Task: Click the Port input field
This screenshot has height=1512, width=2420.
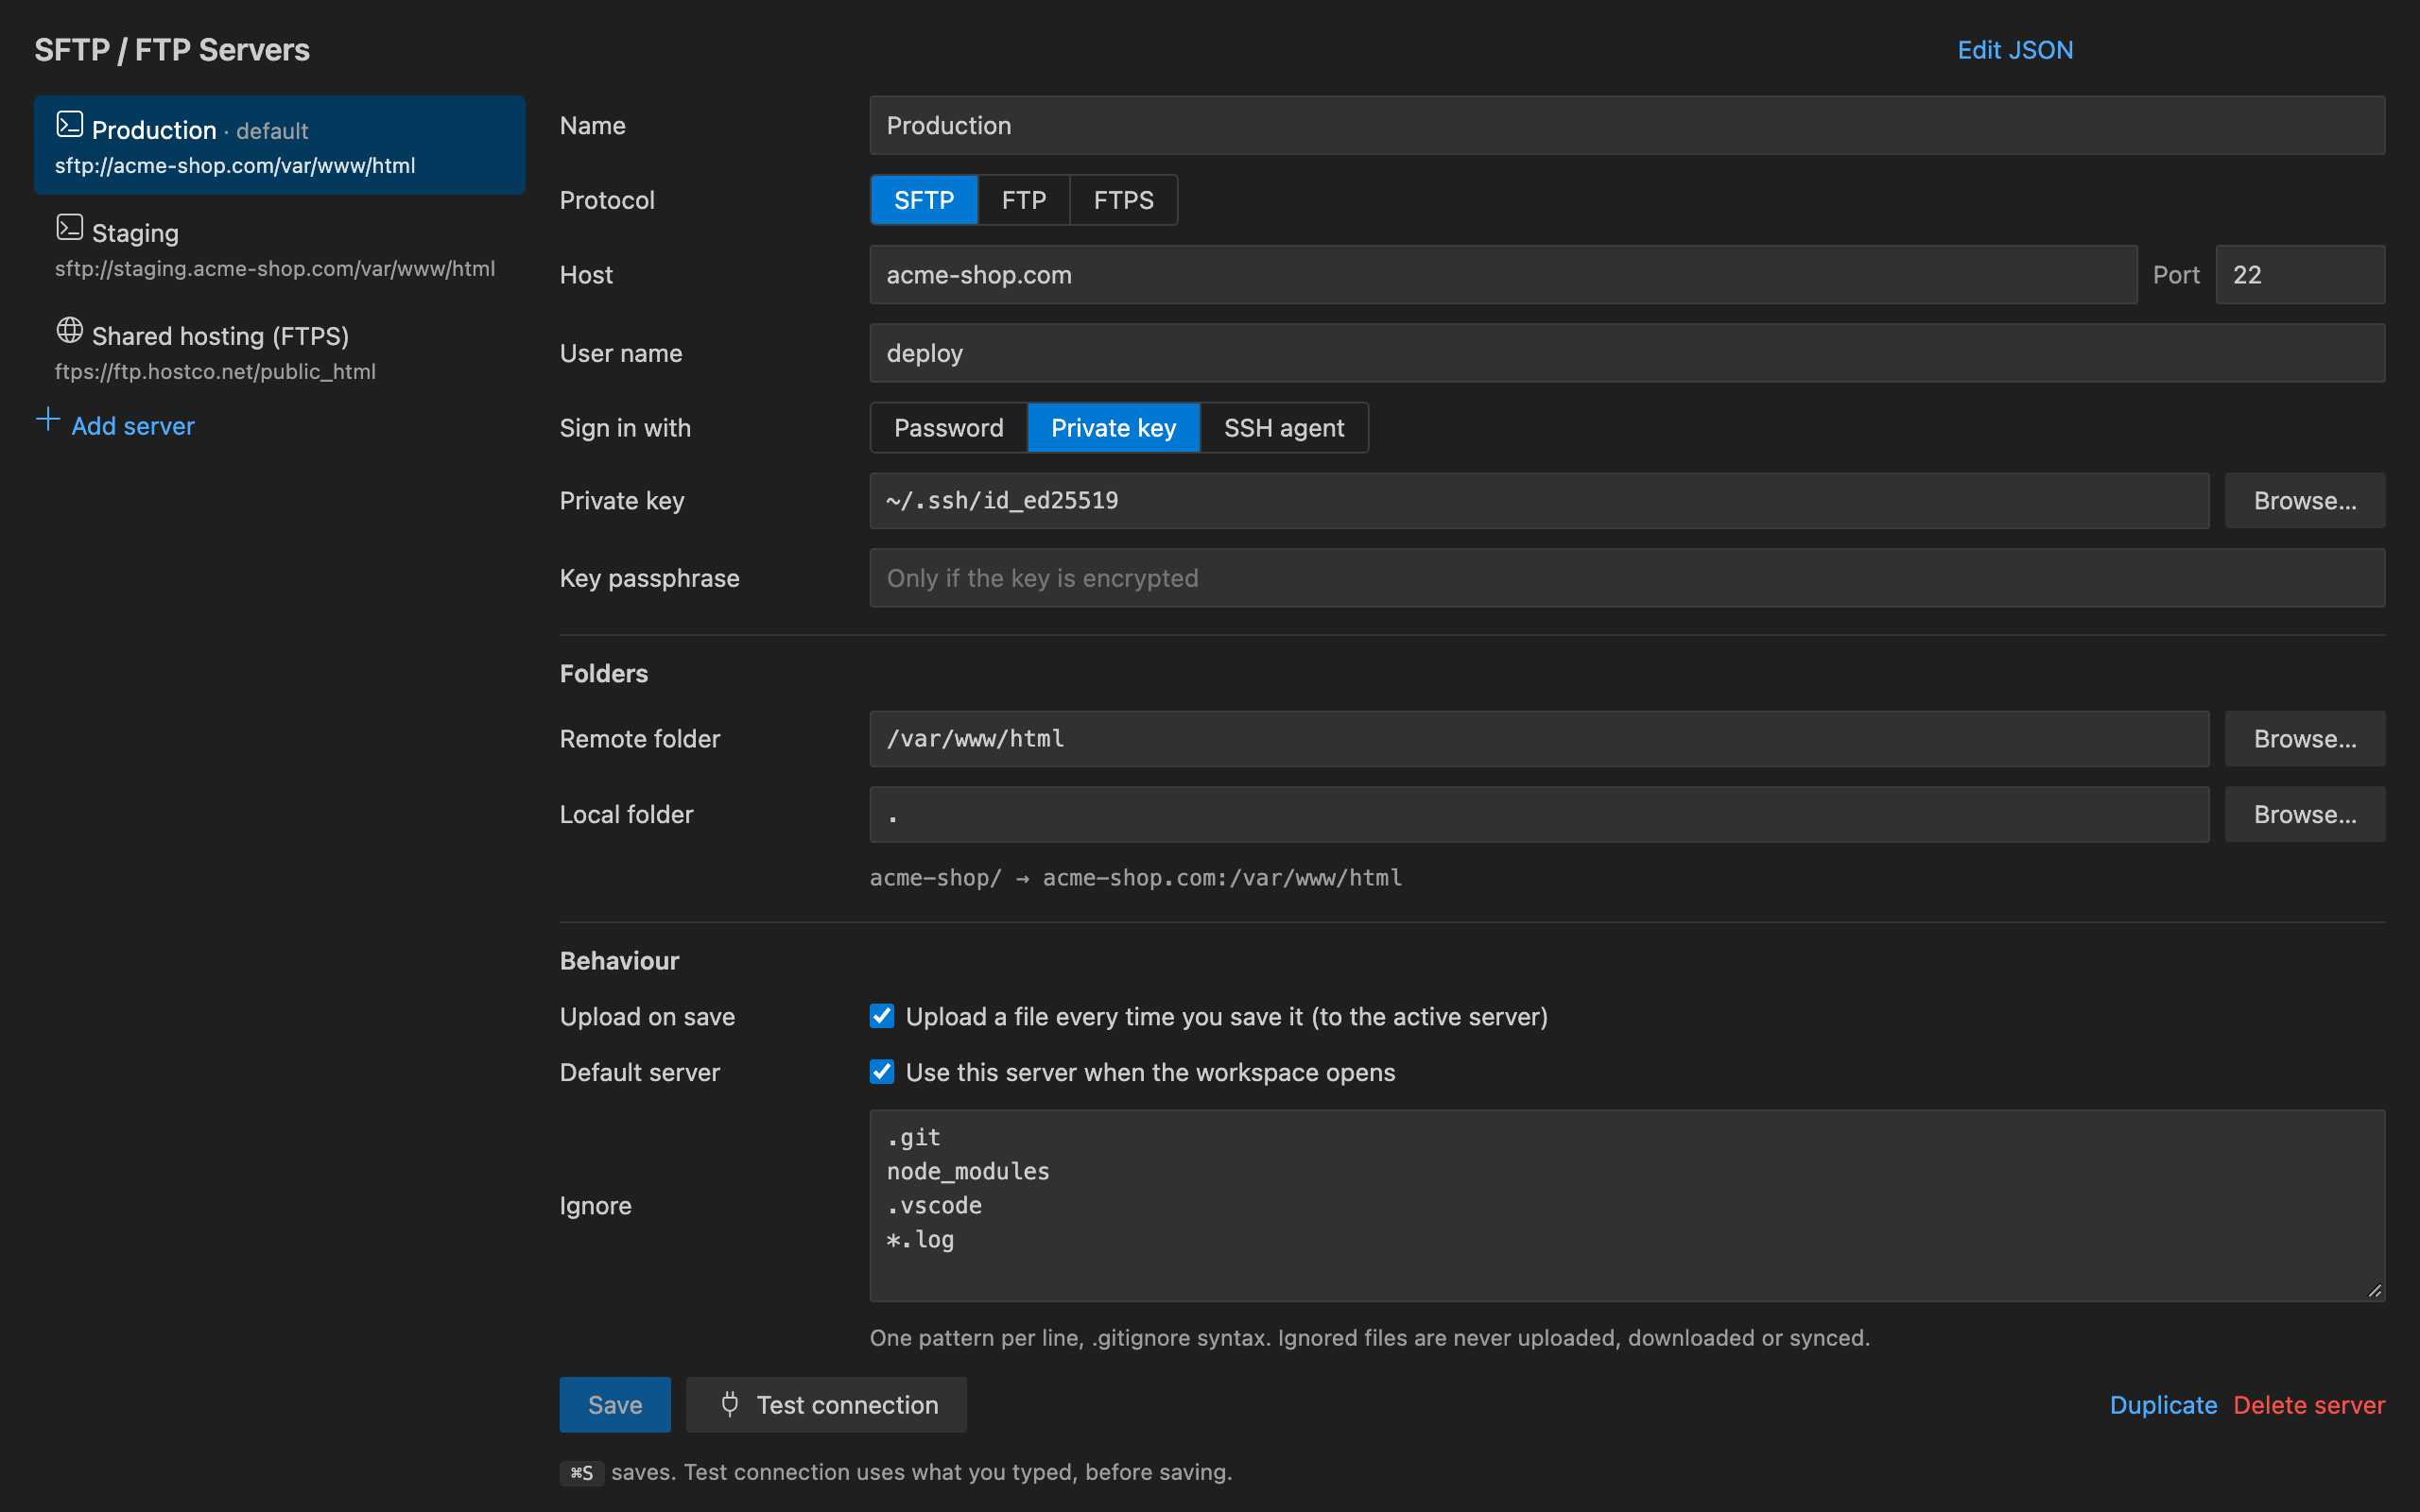Action: click(x=2300, y=274)
